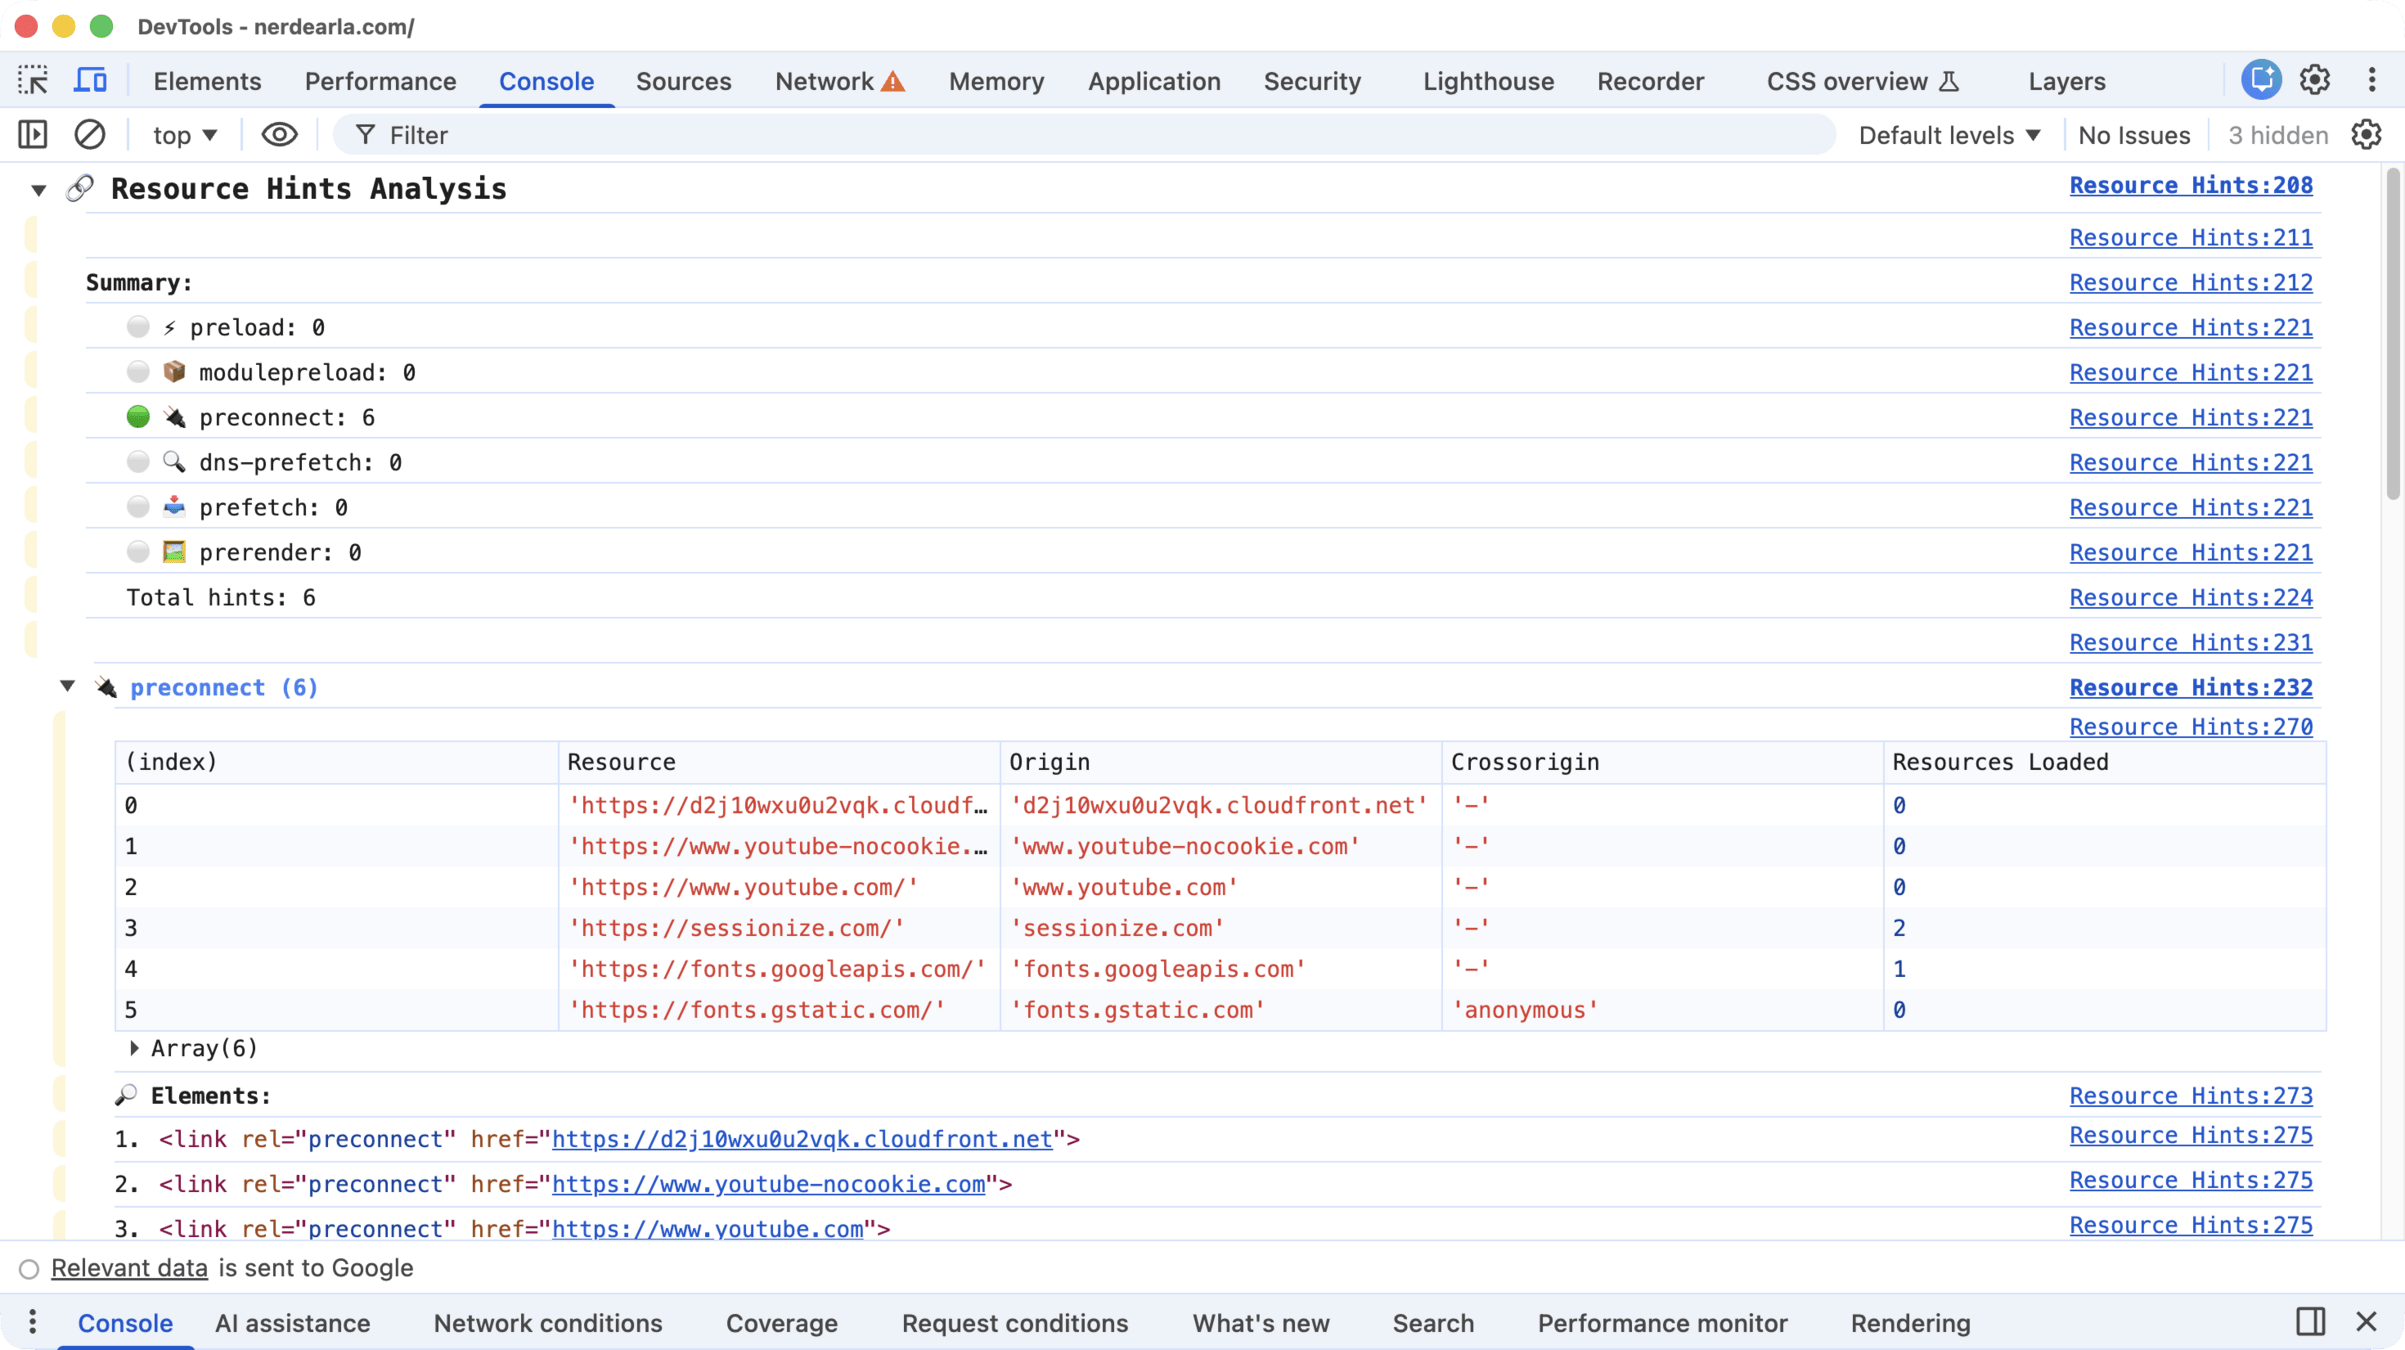Toggle the device toolbar icon
This screenshot has height=1350, width=2405.
tap(91, 80)
